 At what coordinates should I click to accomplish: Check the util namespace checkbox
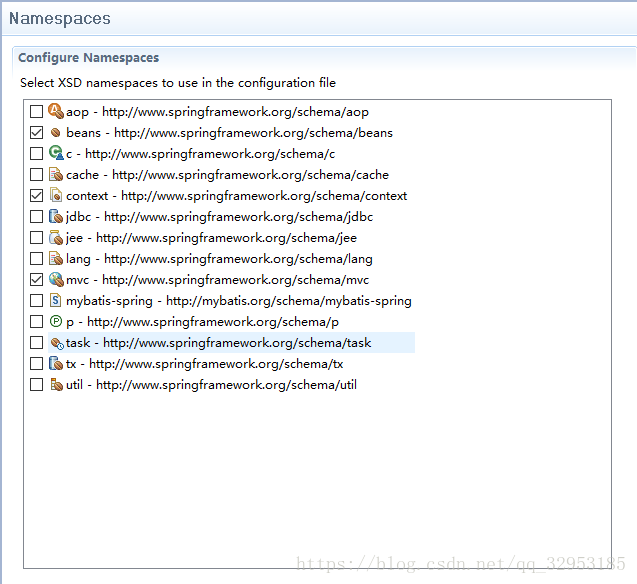37,385
